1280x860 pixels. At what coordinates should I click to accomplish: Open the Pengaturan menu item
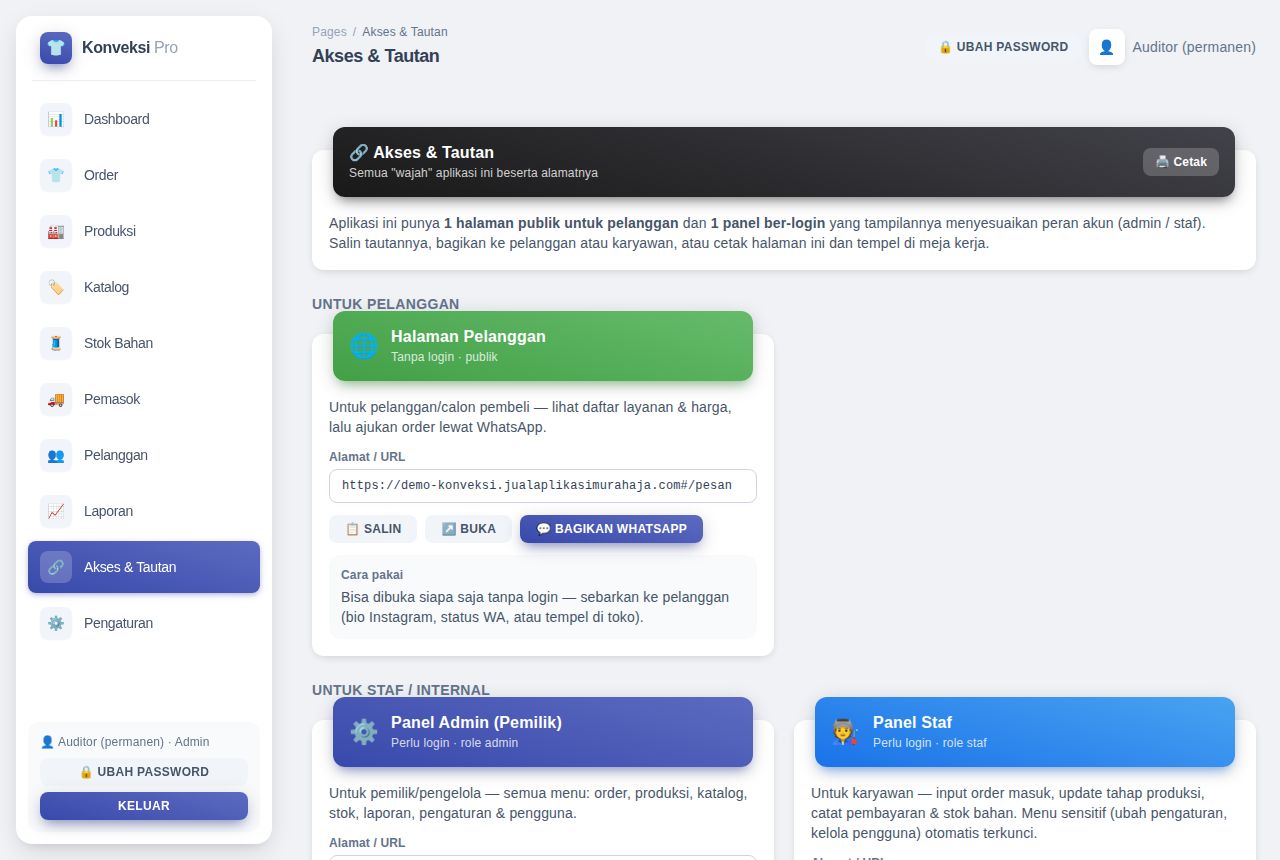coord(144,623)
